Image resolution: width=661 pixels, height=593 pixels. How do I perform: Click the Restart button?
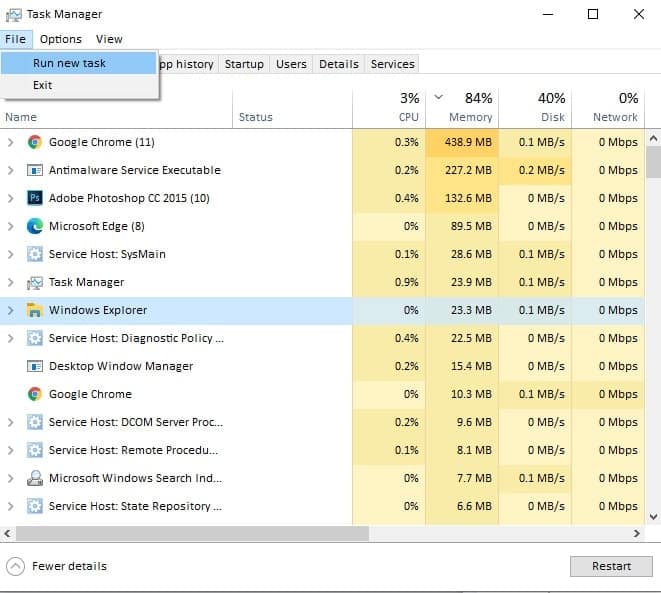coord(611,566)
